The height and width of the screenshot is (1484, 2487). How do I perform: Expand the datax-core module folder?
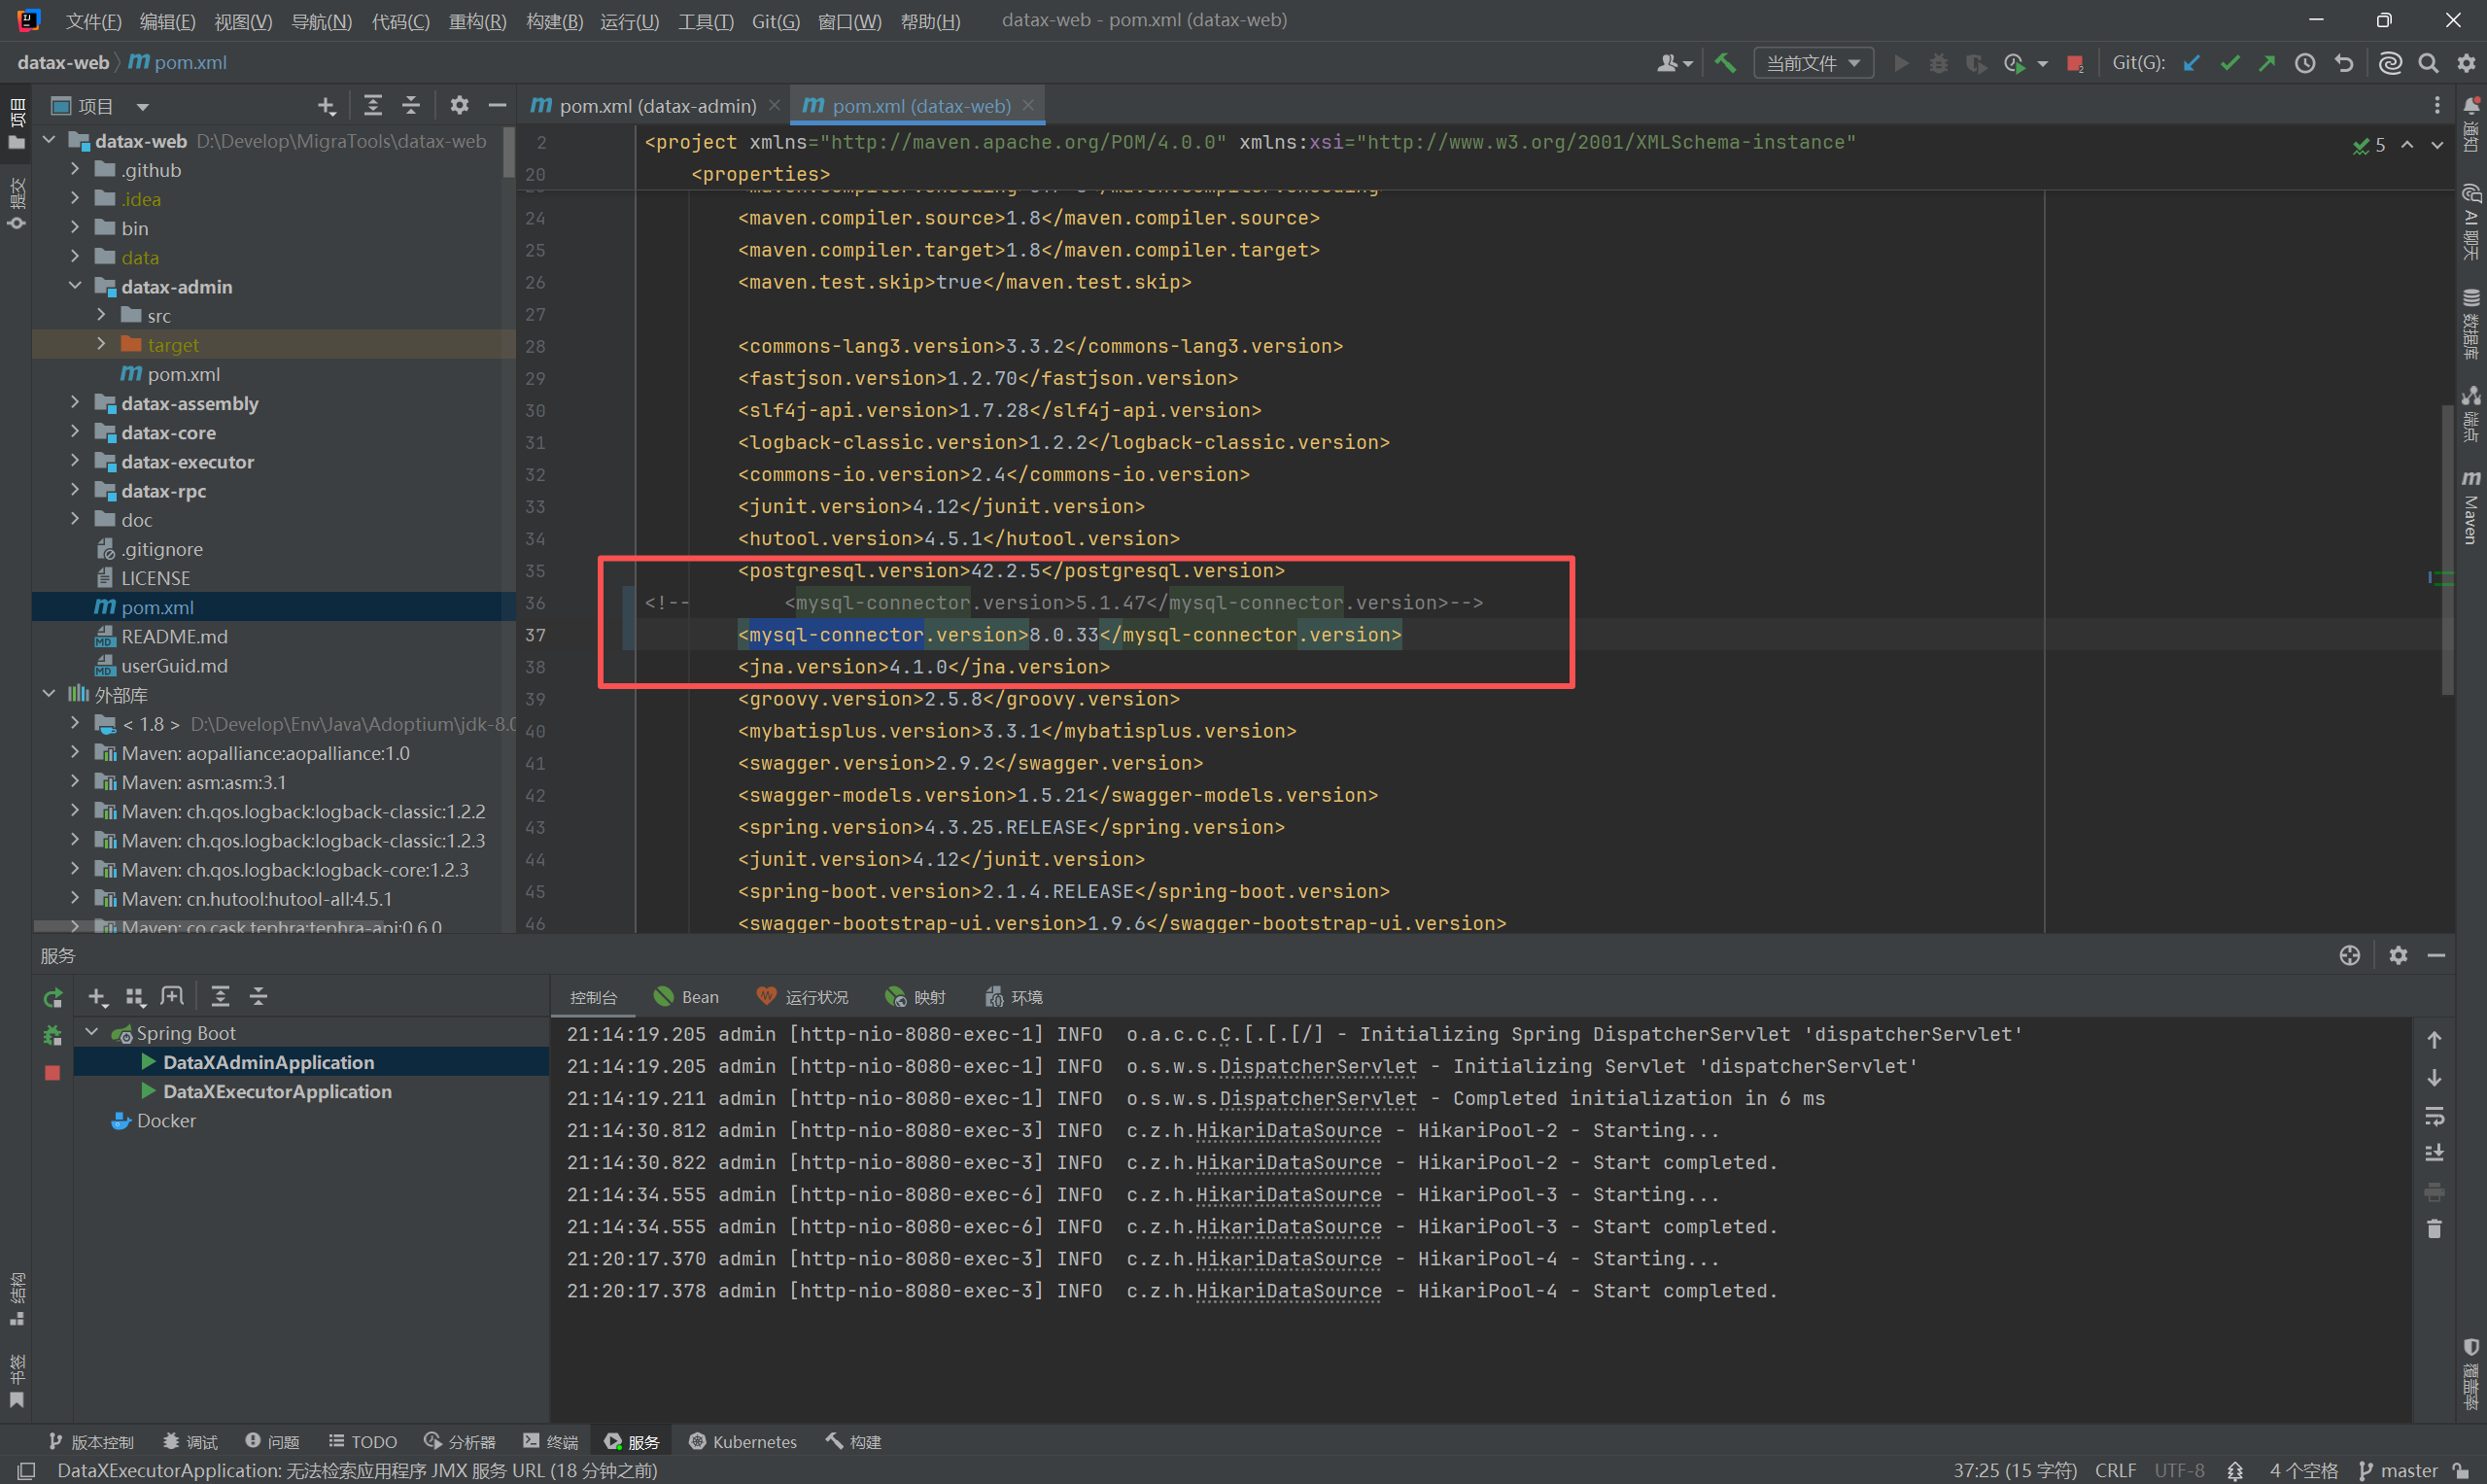click(75, 432)
